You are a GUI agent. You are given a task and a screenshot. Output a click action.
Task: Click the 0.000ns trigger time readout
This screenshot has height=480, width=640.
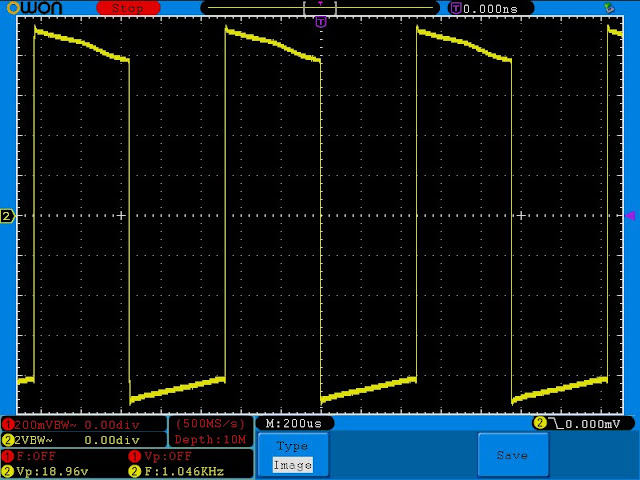(490, 9)
